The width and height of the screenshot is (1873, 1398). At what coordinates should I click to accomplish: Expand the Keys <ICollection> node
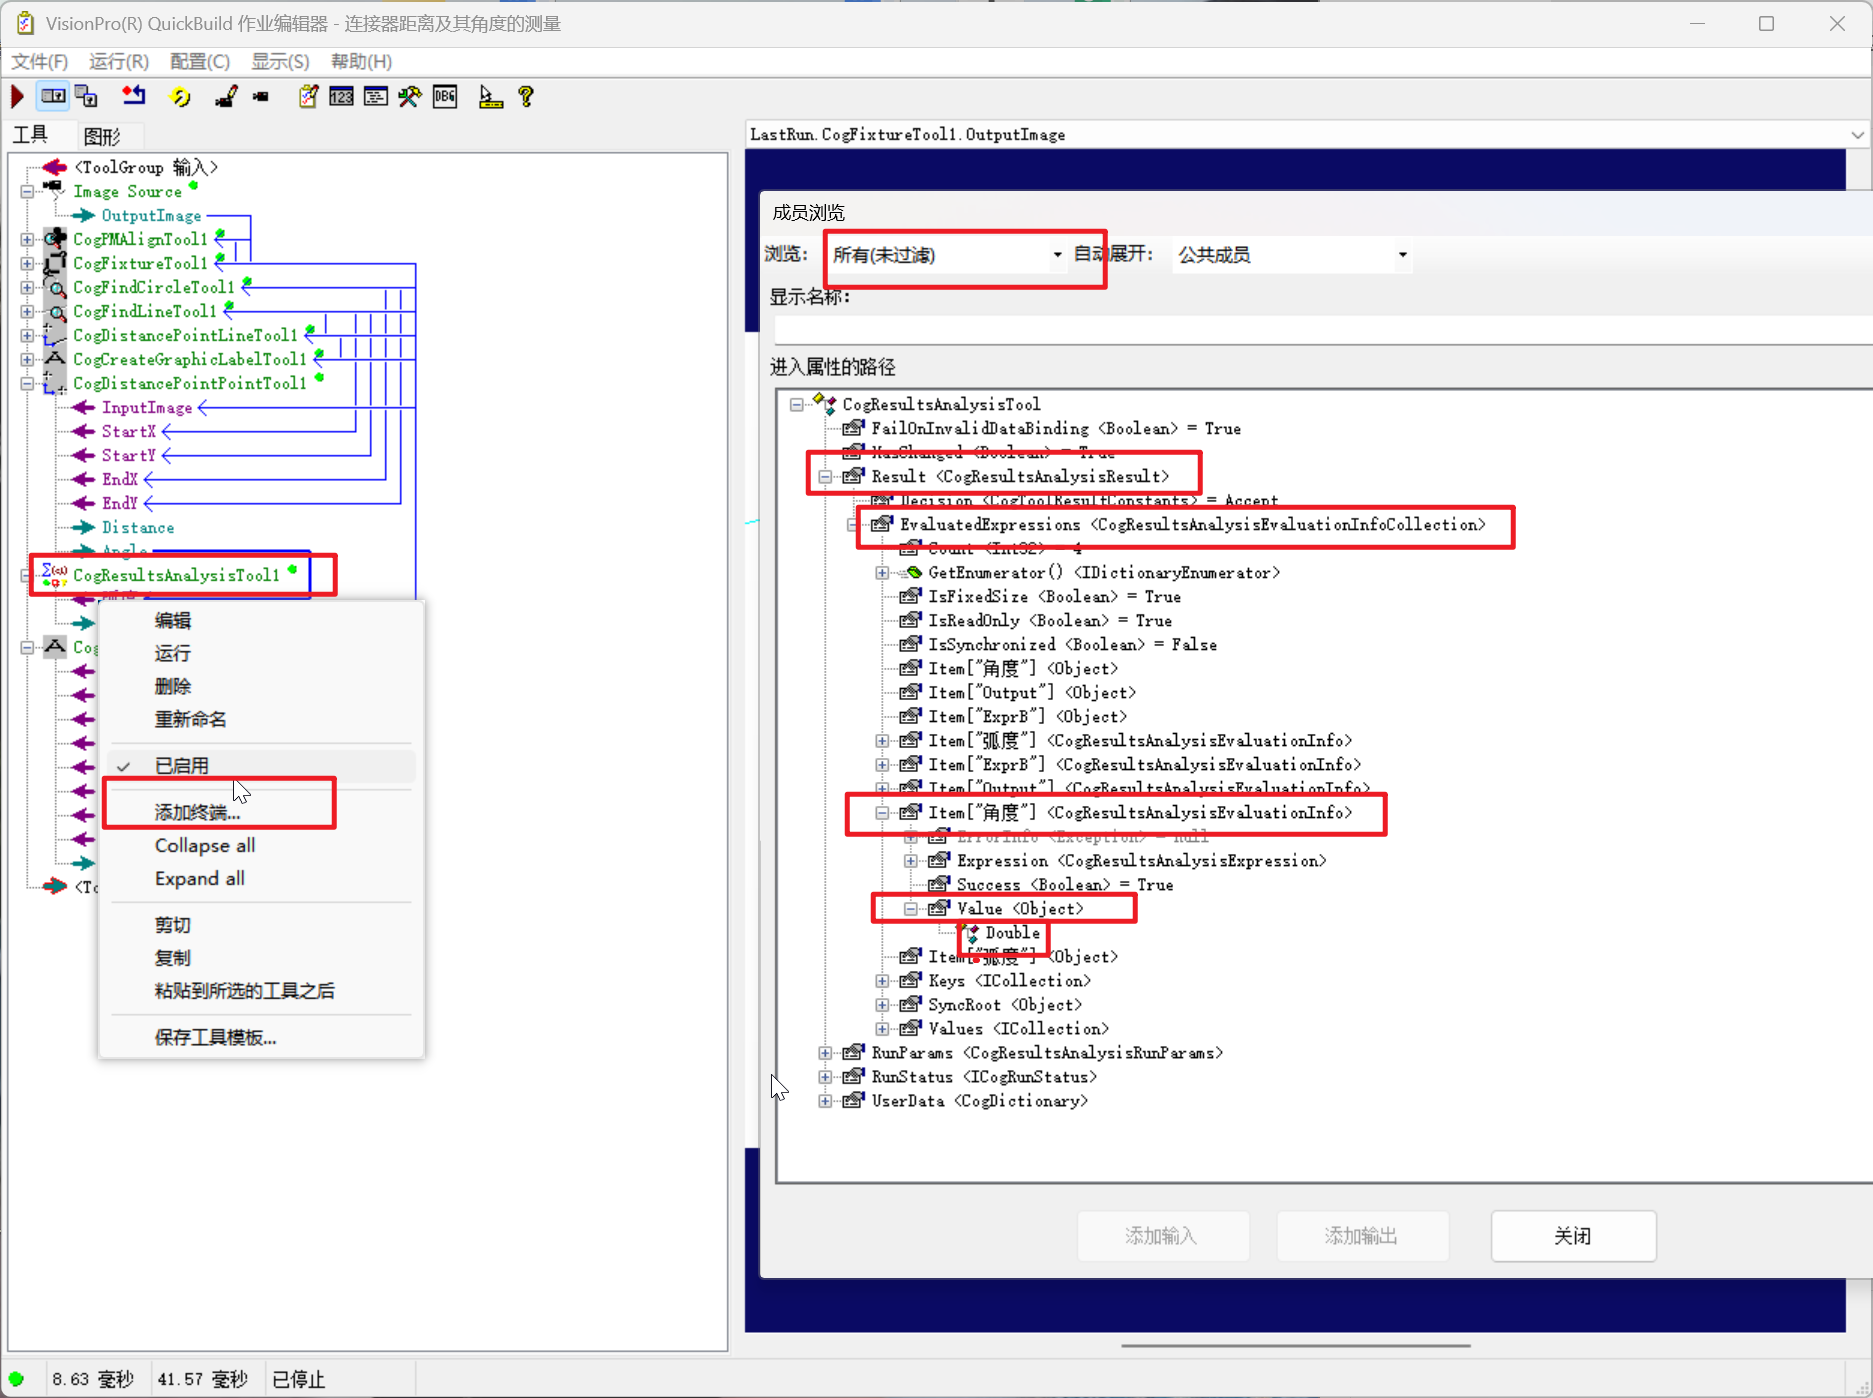882,981
